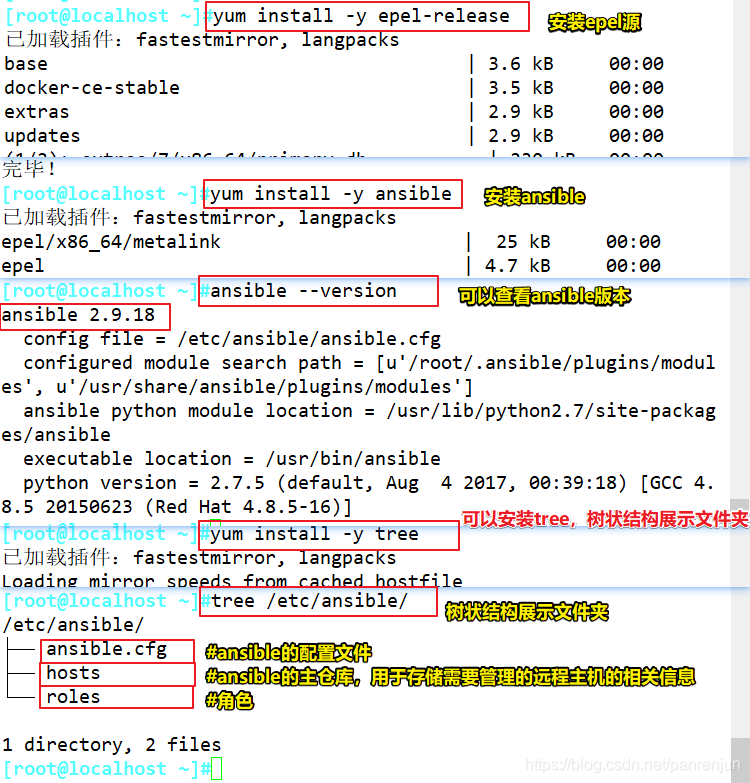This screenshot has width=750, height=783.
Task: Click the 'yum install -y tree' command
Action: [x=314, y=534]
